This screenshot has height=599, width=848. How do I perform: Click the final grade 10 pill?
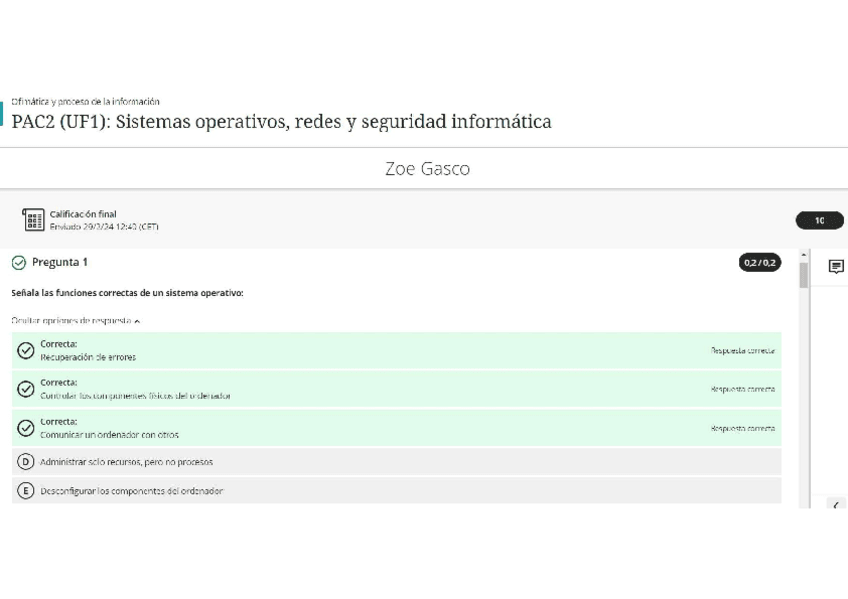819,221
